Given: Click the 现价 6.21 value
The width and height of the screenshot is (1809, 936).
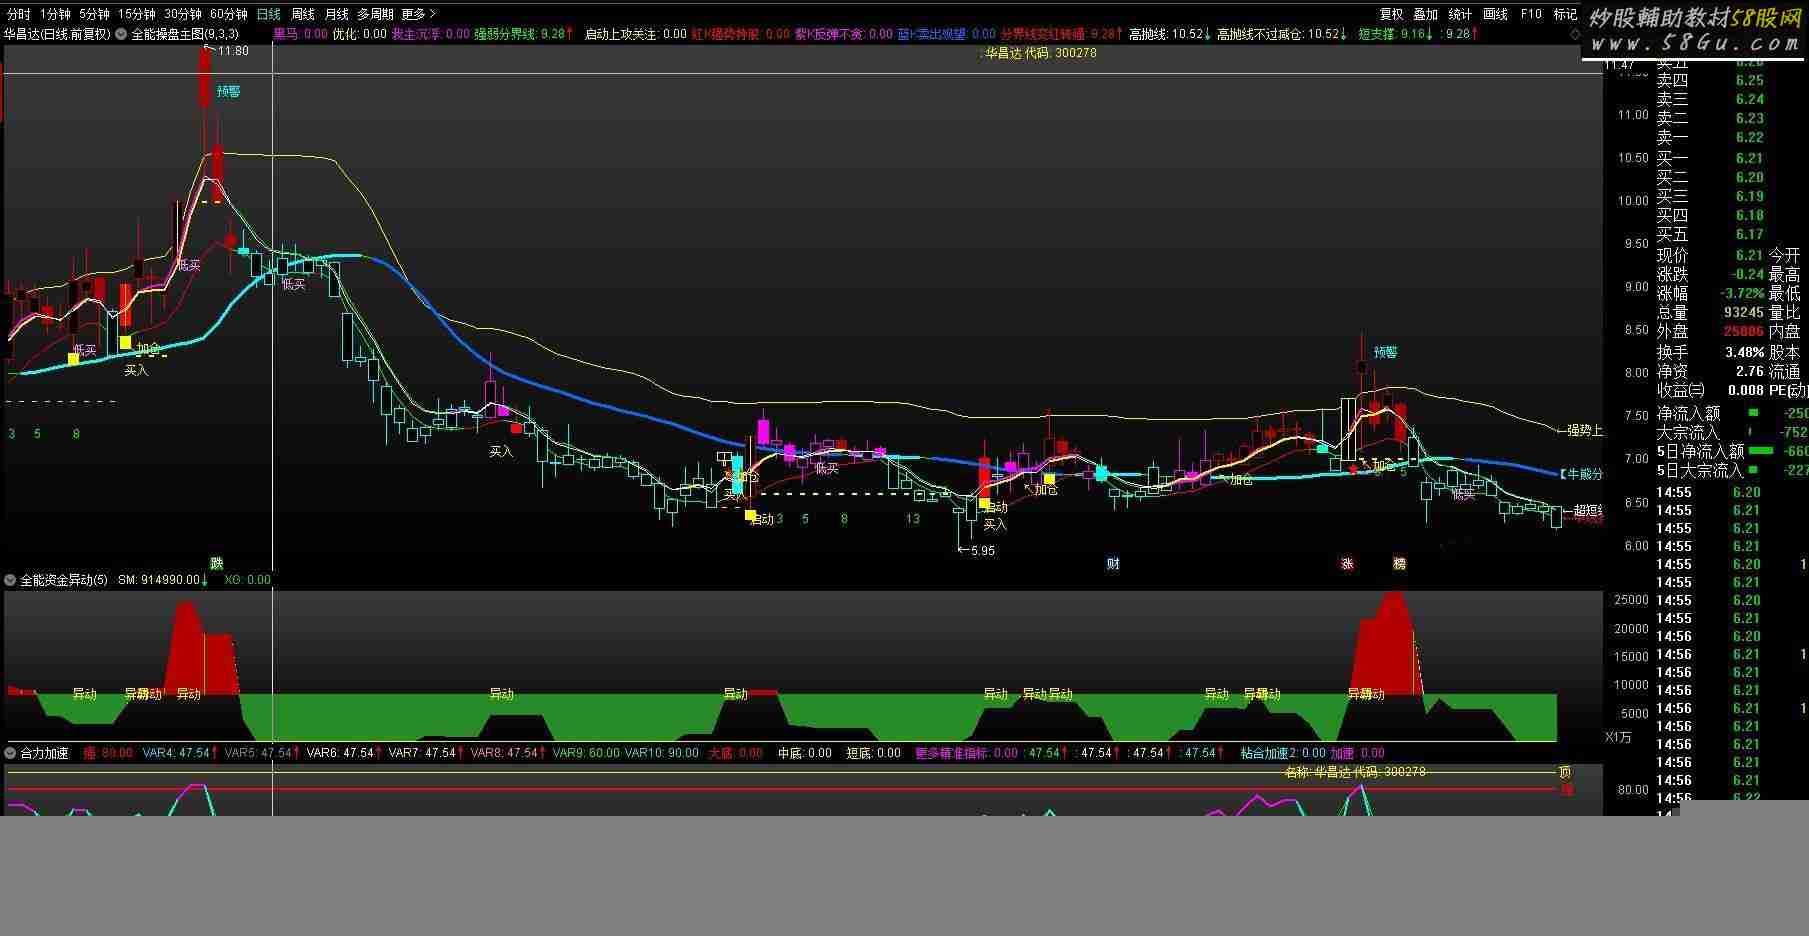Looking at the screenshot, I should [x=1749, y=255].
